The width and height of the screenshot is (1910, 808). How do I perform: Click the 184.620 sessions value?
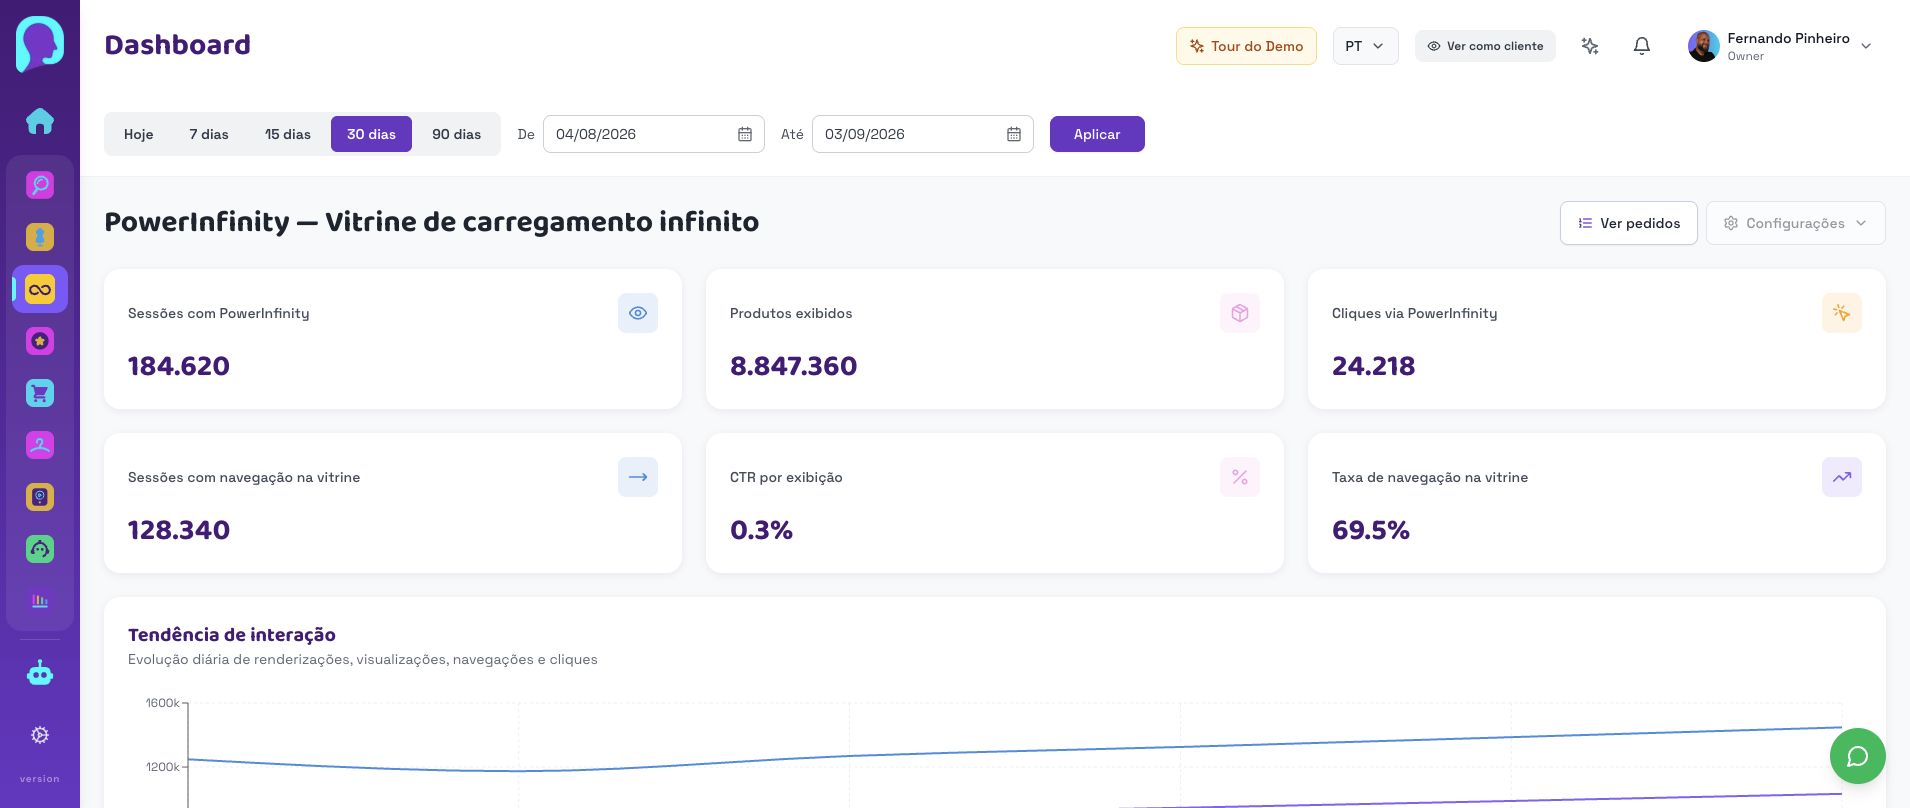179,366
